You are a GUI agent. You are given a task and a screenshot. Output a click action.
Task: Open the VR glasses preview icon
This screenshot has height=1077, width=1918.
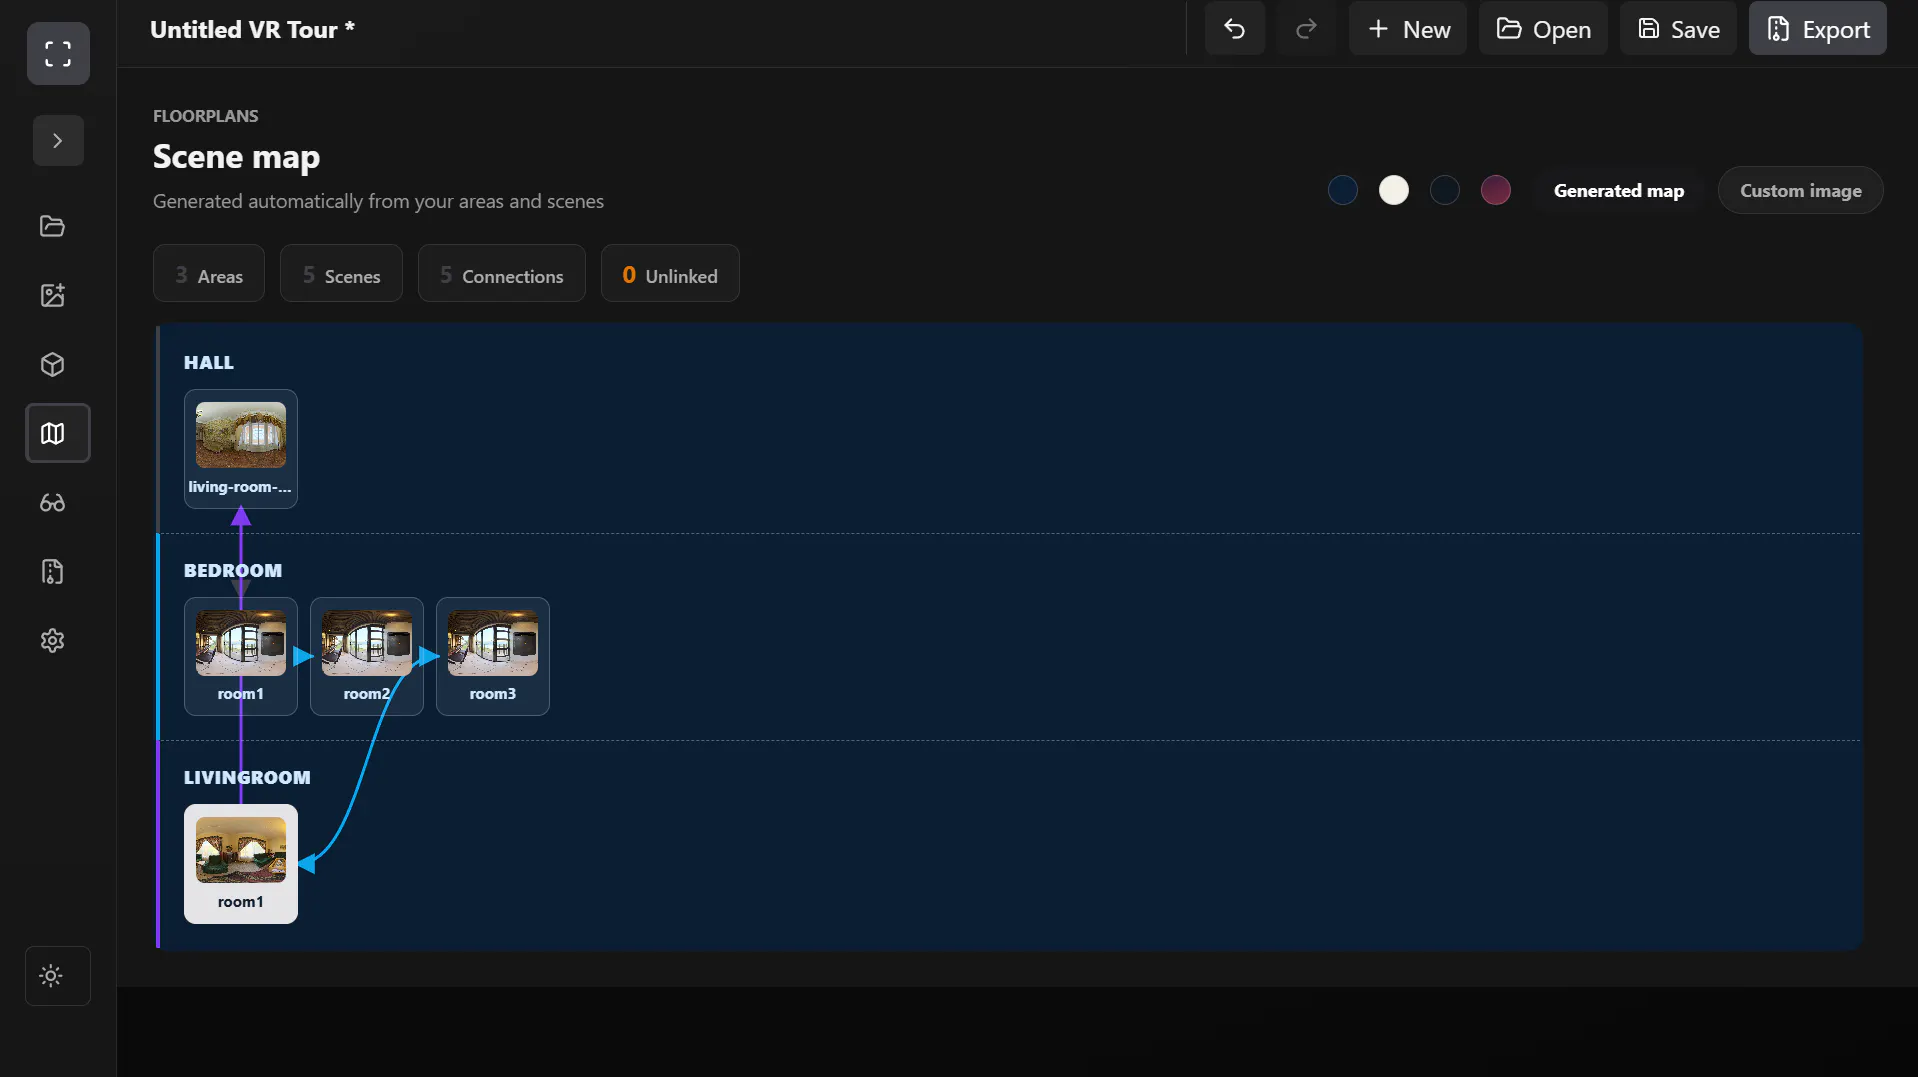click(53, 502)
